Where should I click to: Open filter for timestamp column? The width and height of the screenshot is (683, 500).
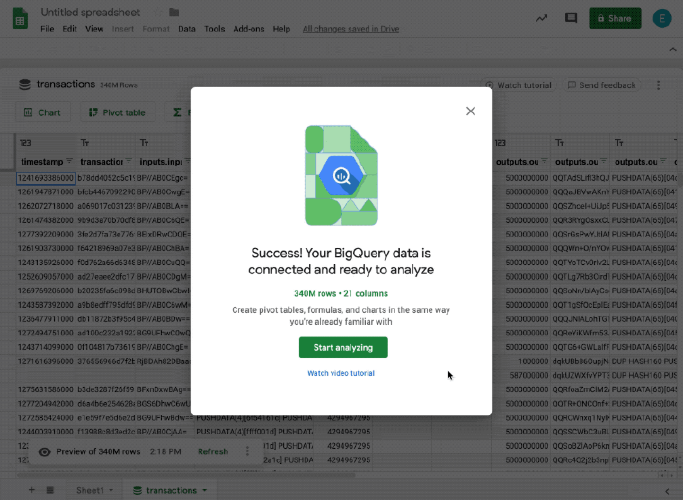70,161
